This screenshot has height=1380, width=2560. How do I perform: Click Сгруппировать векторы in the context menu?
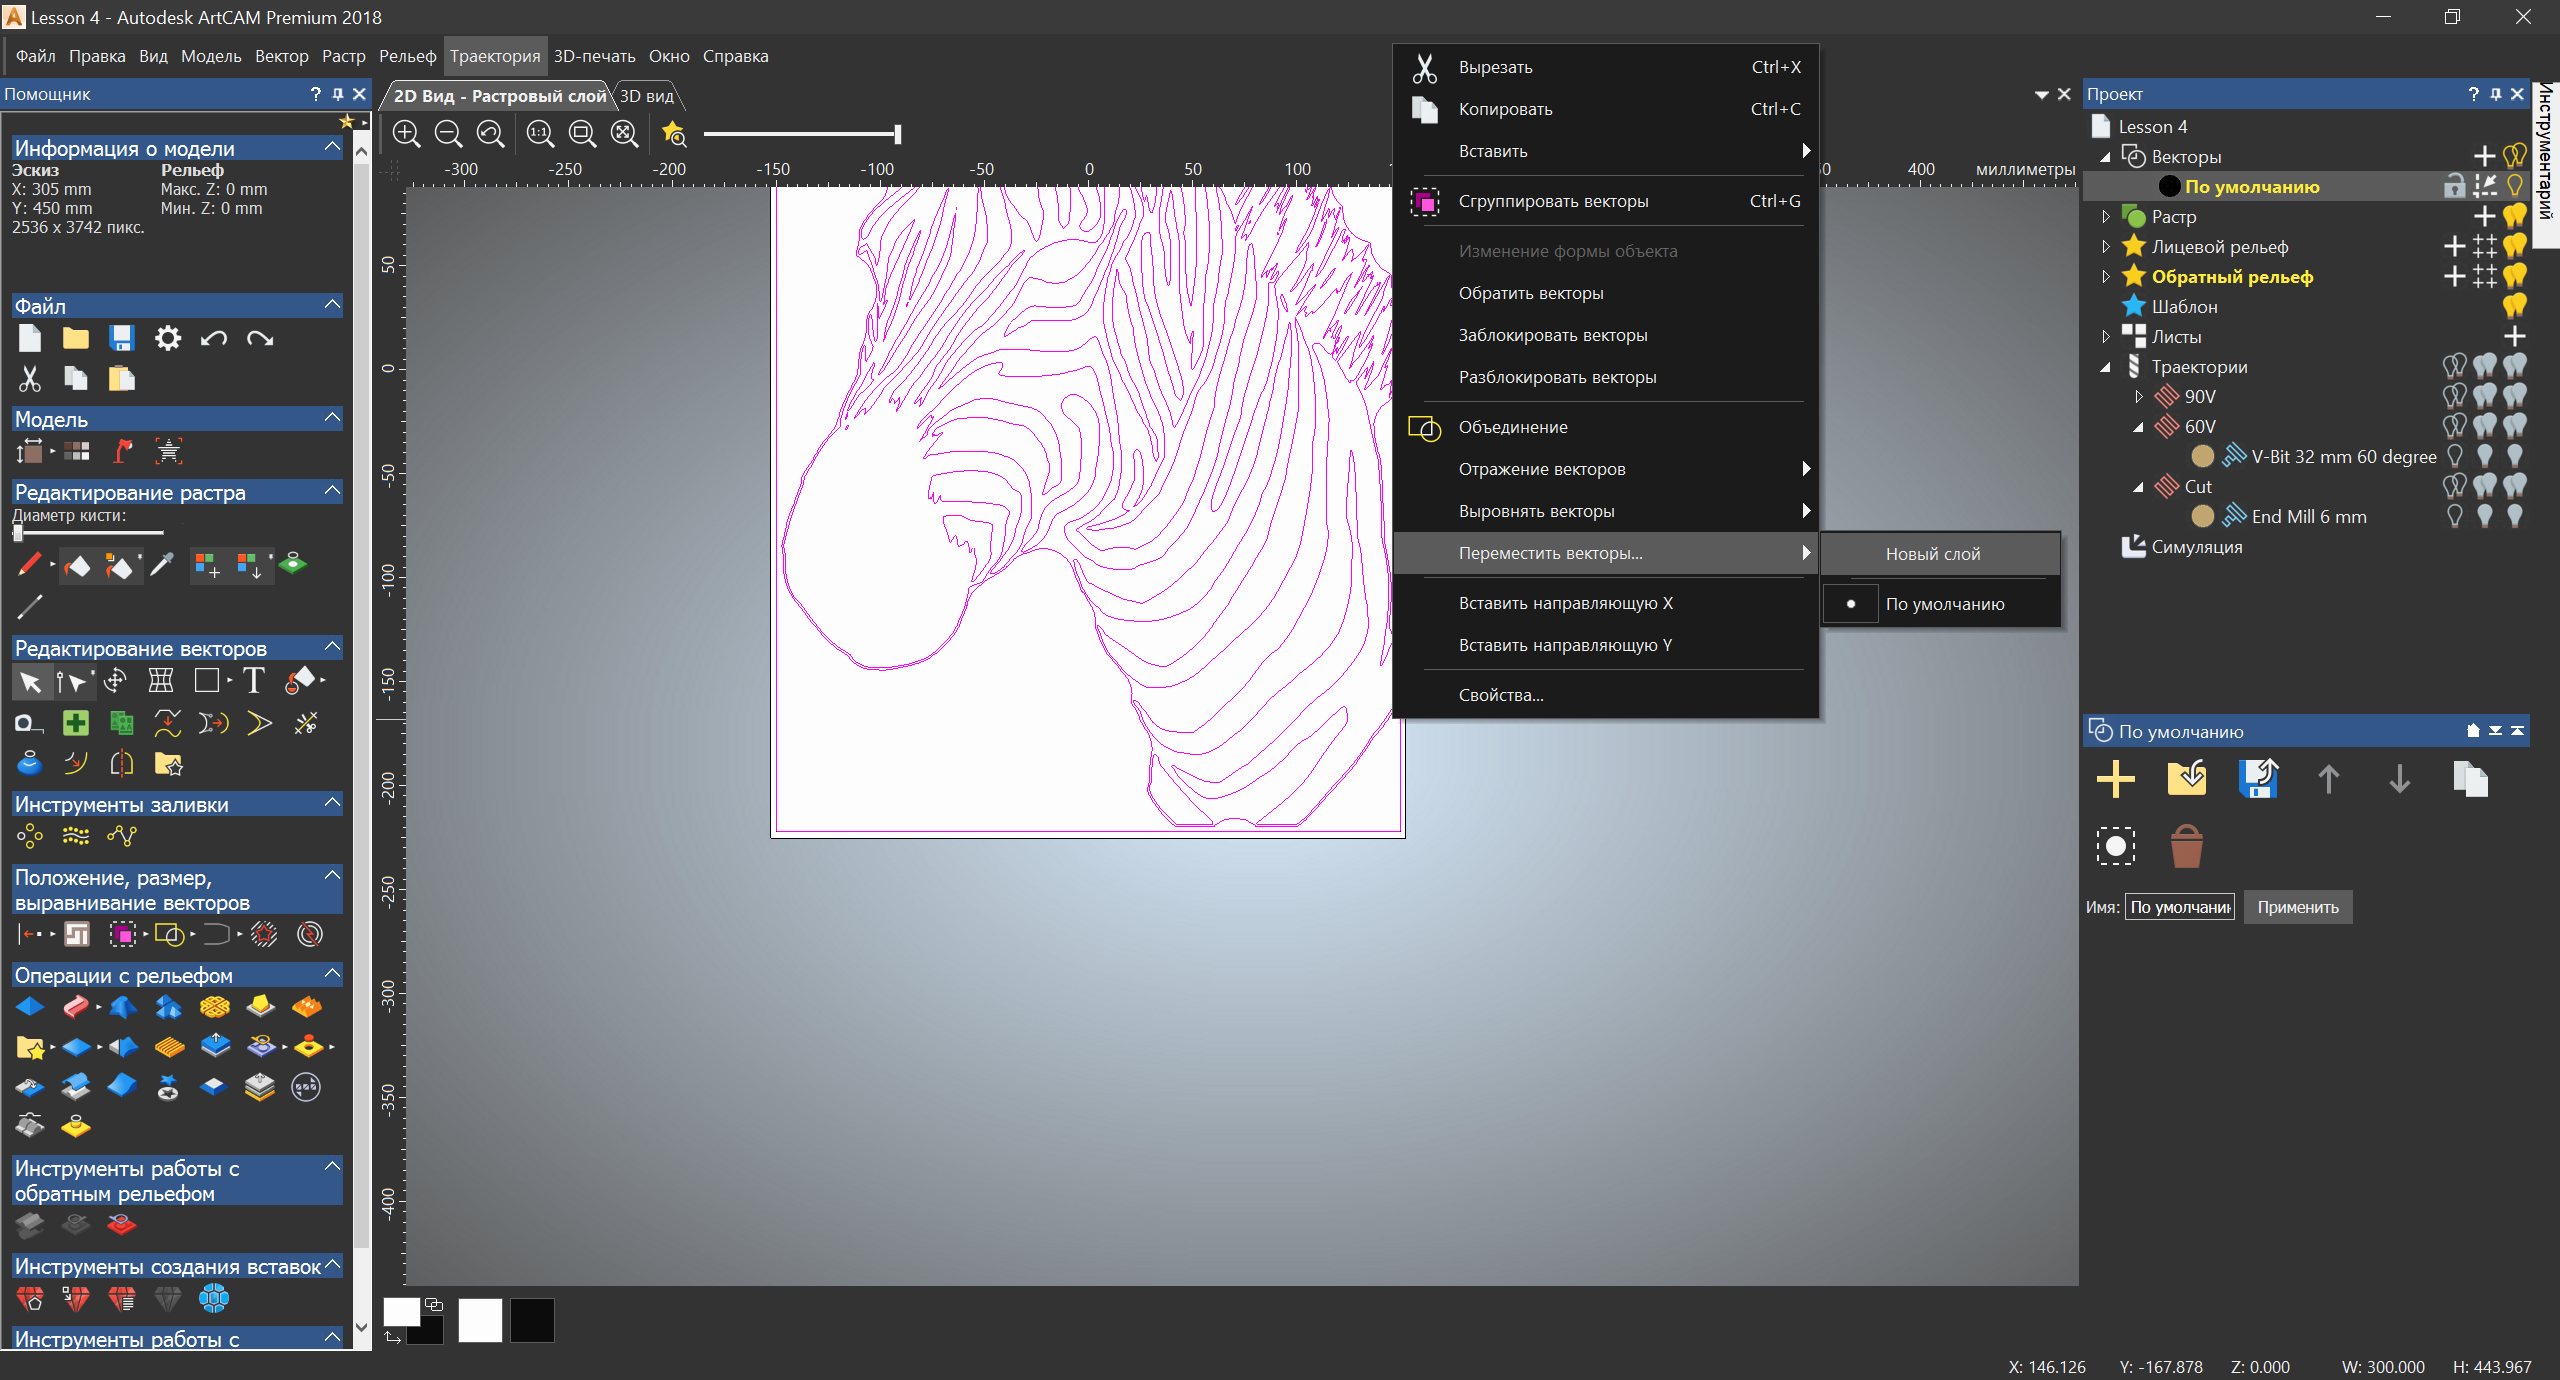[x=1553, y=201]
